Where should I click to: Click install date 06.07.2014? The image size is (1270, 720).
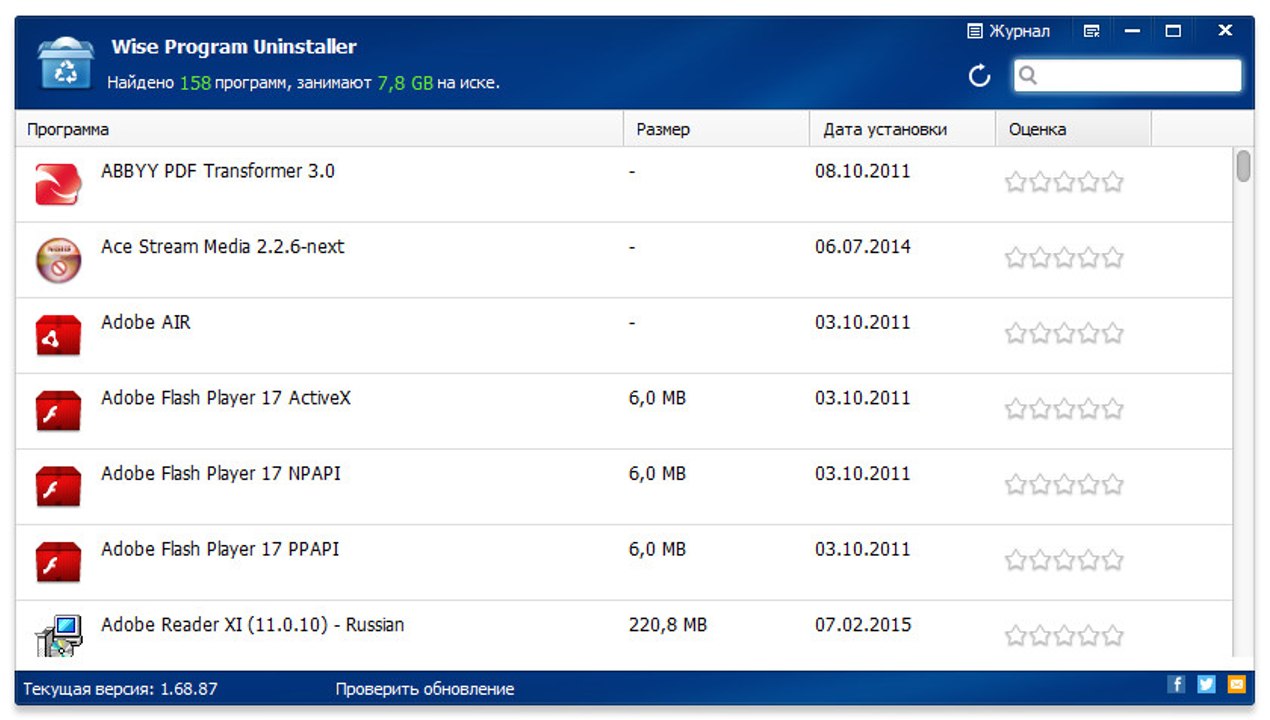[x=863, y=246]
